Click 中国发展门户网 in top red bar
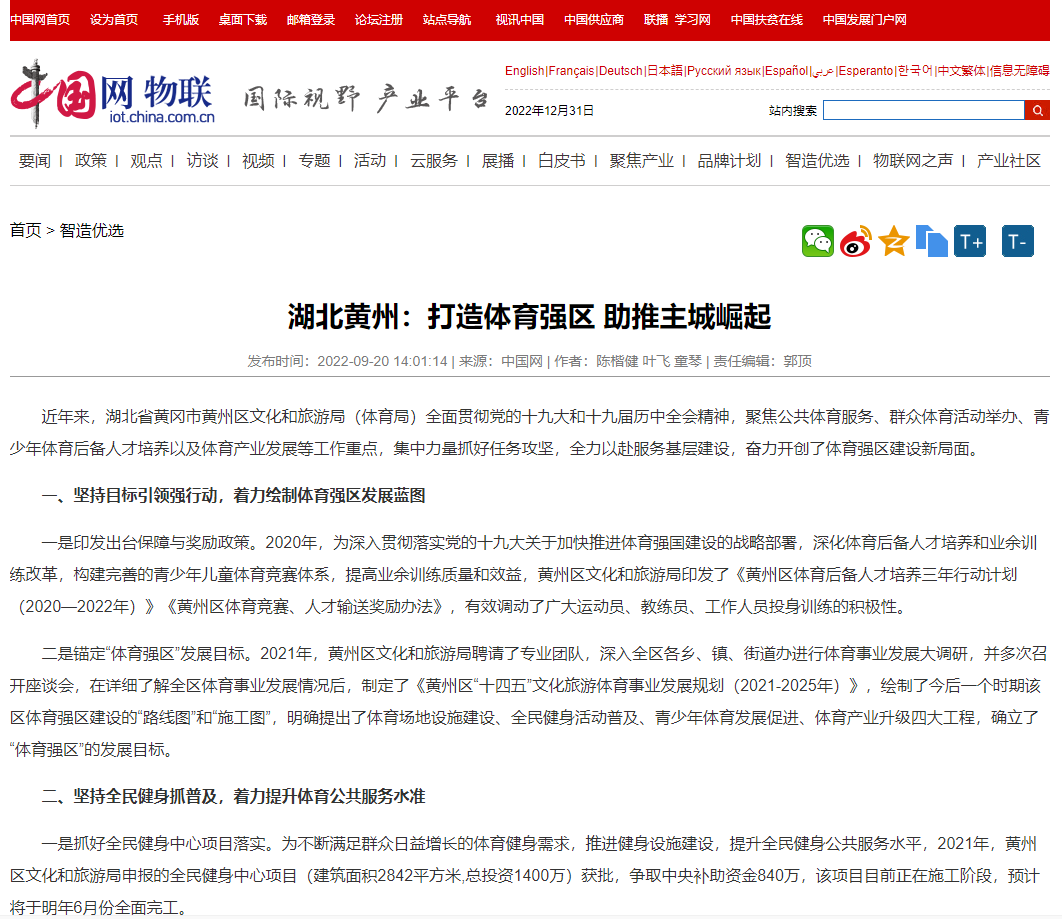 (x=865, y=20)
